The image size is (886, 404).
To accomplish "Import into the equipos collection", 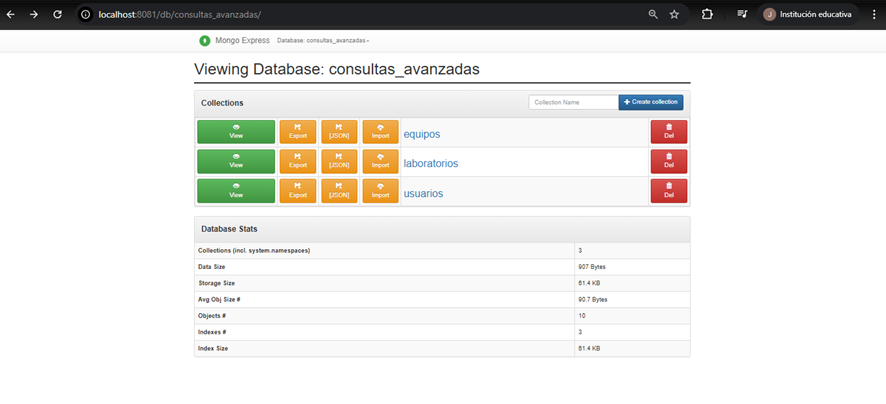I will click(x=380, y=132).
